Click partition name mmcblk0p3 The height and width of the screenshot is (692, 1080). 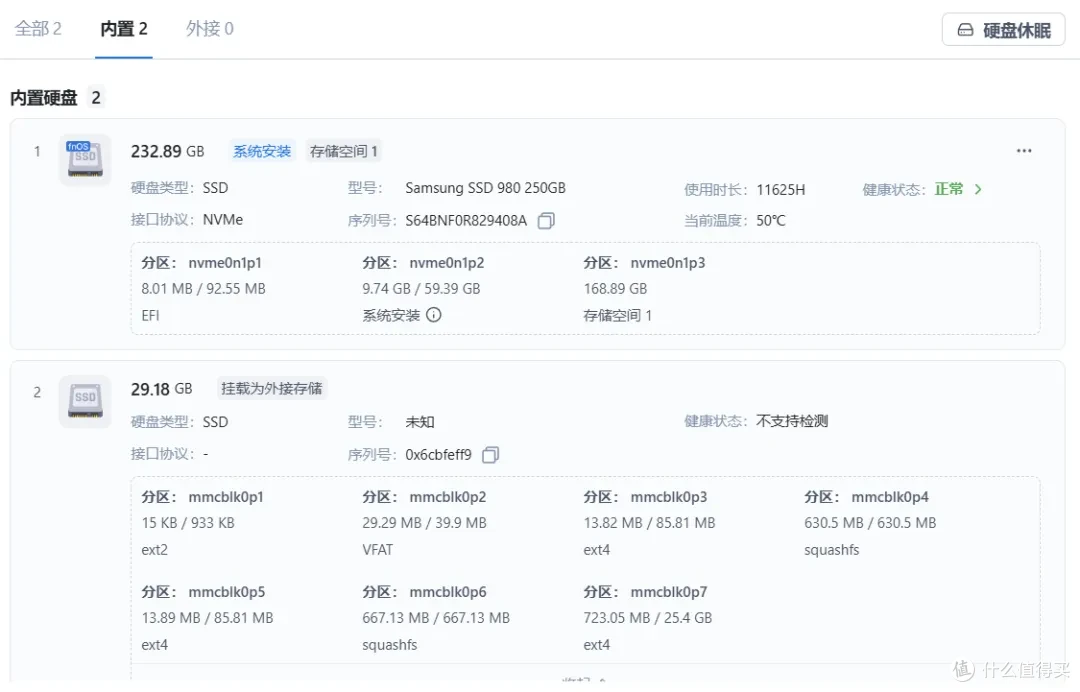coord(669,497)
